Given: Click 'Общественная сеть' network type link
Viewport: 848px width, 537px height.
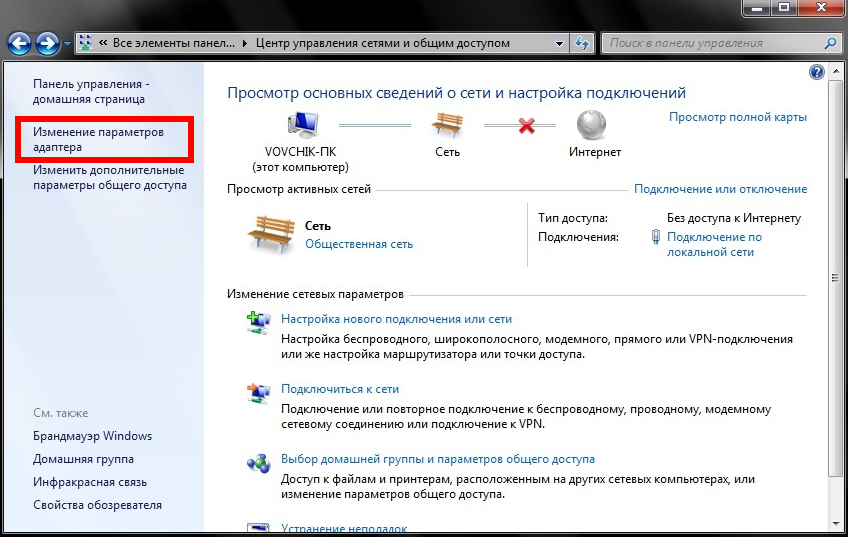Looking at the screenshot, I should [x=359, y=244].
